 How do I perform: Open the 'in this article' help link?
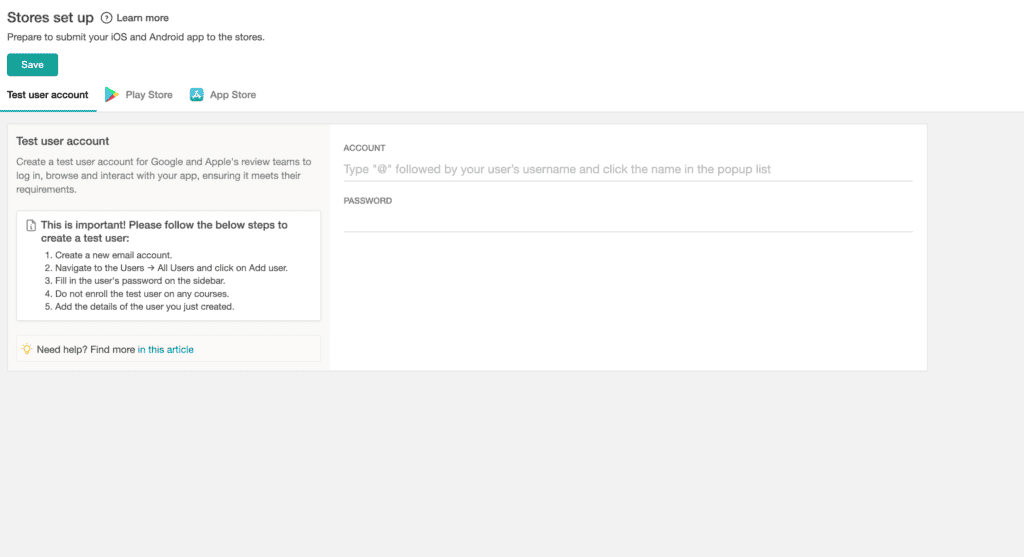point(166,350)
